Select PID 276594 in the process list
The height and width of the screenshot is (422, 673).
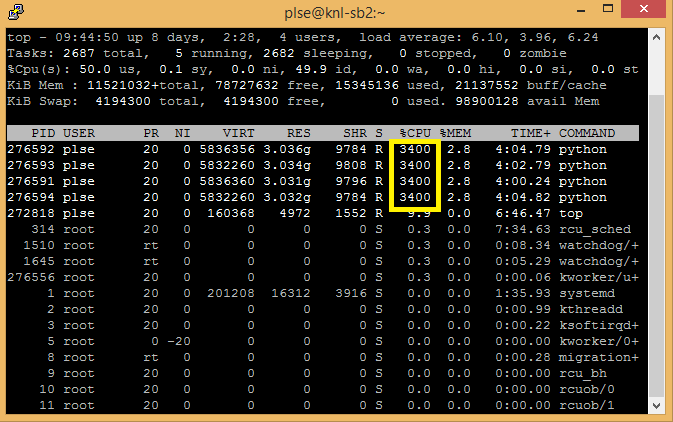(31, 197)
